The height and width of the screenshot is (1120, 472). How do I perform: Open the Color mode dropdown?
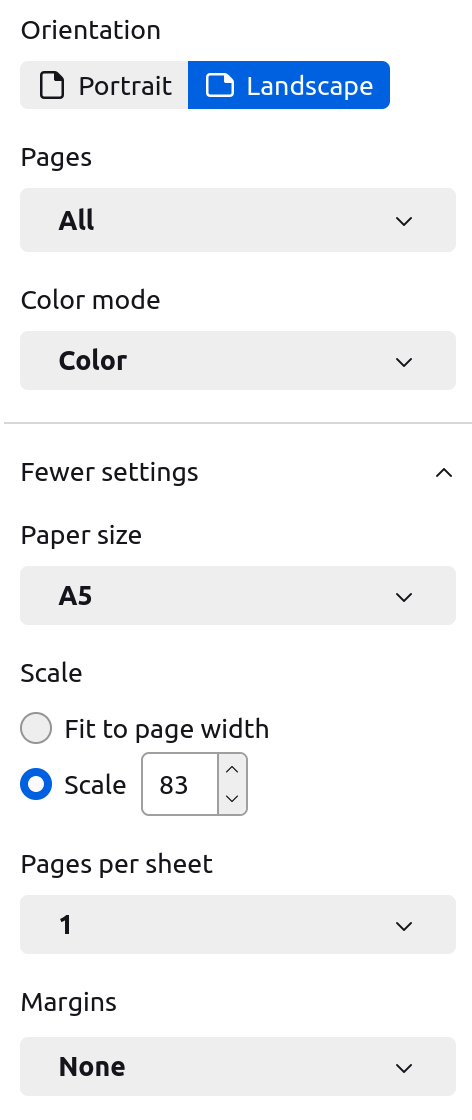238,361
